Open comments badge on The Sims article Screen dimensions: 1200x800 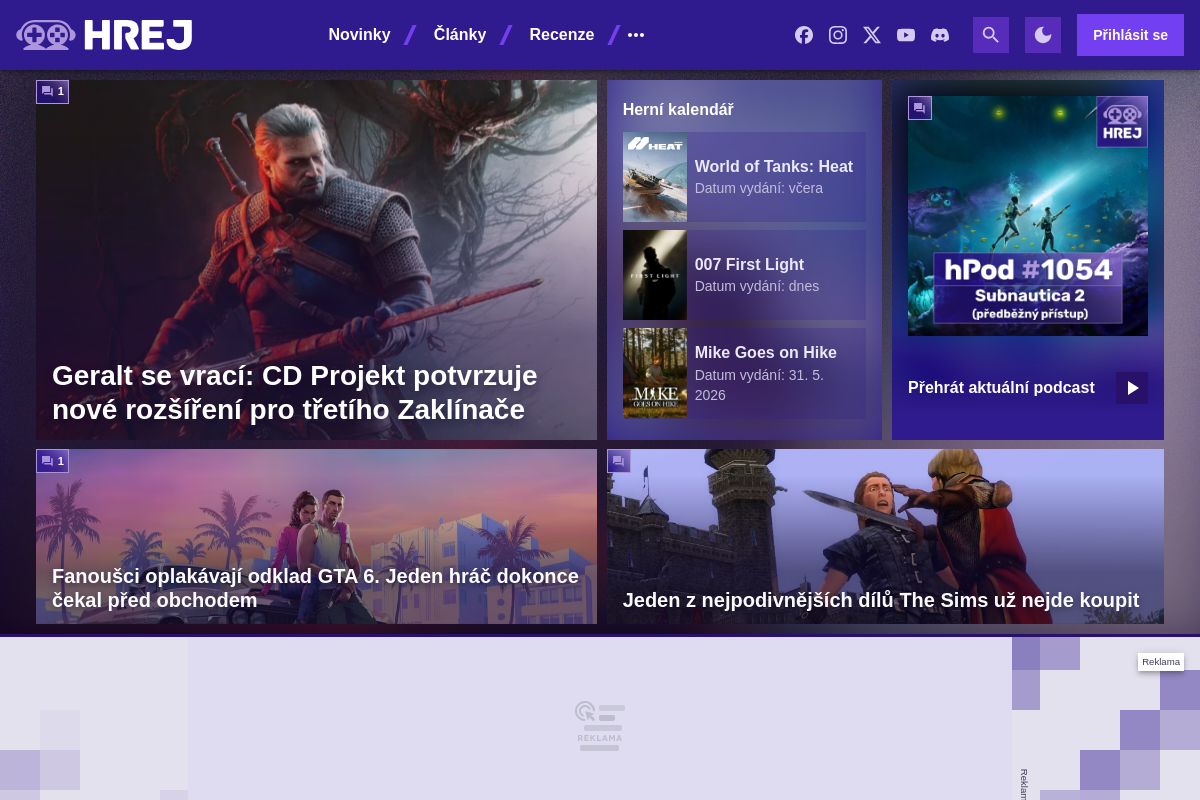pyautogui.click(x=619, y=461)
